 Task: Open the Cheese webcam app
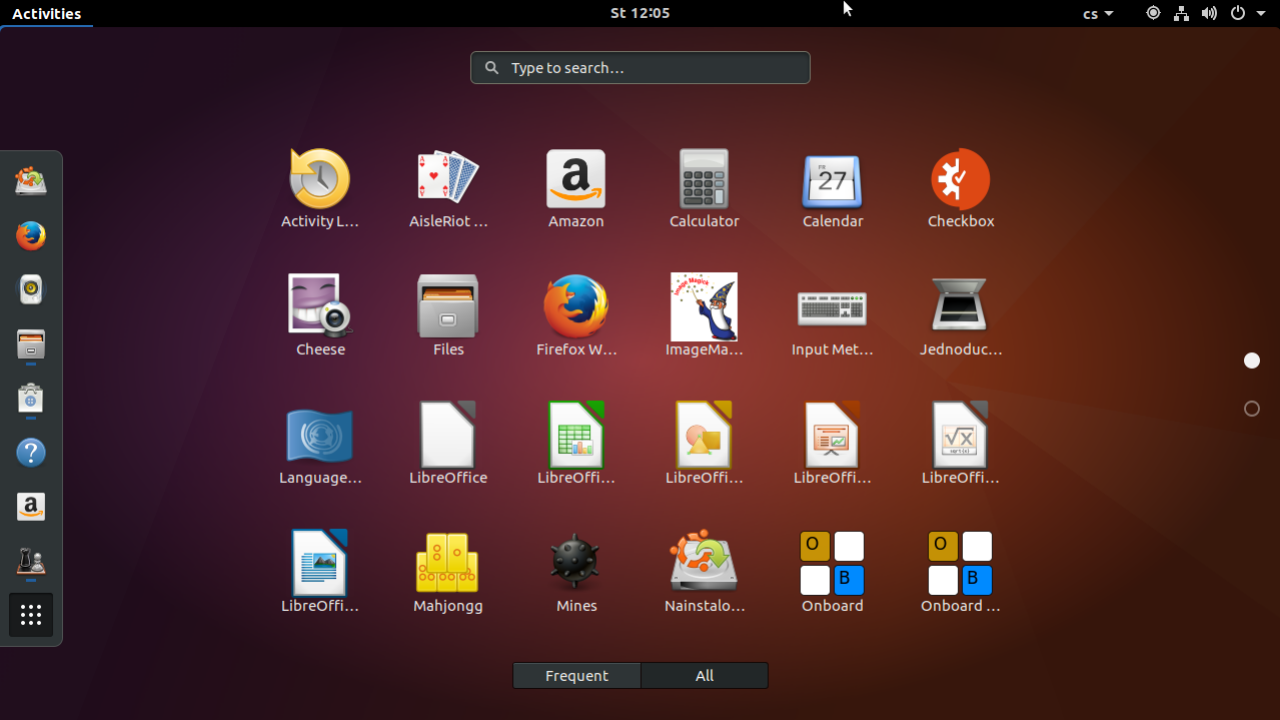coord(320,317)
